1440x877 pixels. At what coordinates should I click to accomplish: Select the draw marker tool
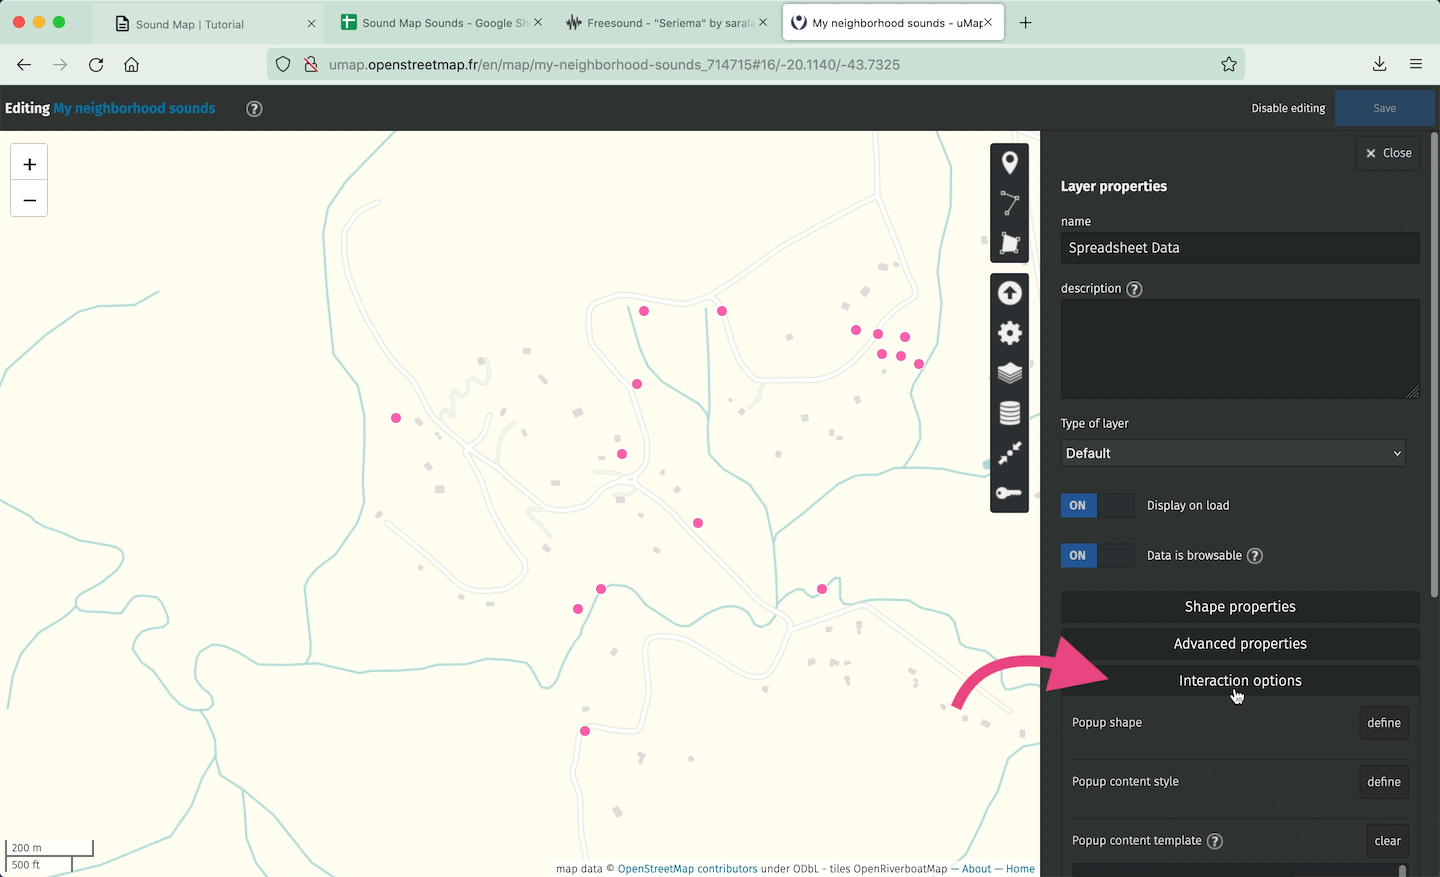pyautogui.click(x=1009, y=163)
